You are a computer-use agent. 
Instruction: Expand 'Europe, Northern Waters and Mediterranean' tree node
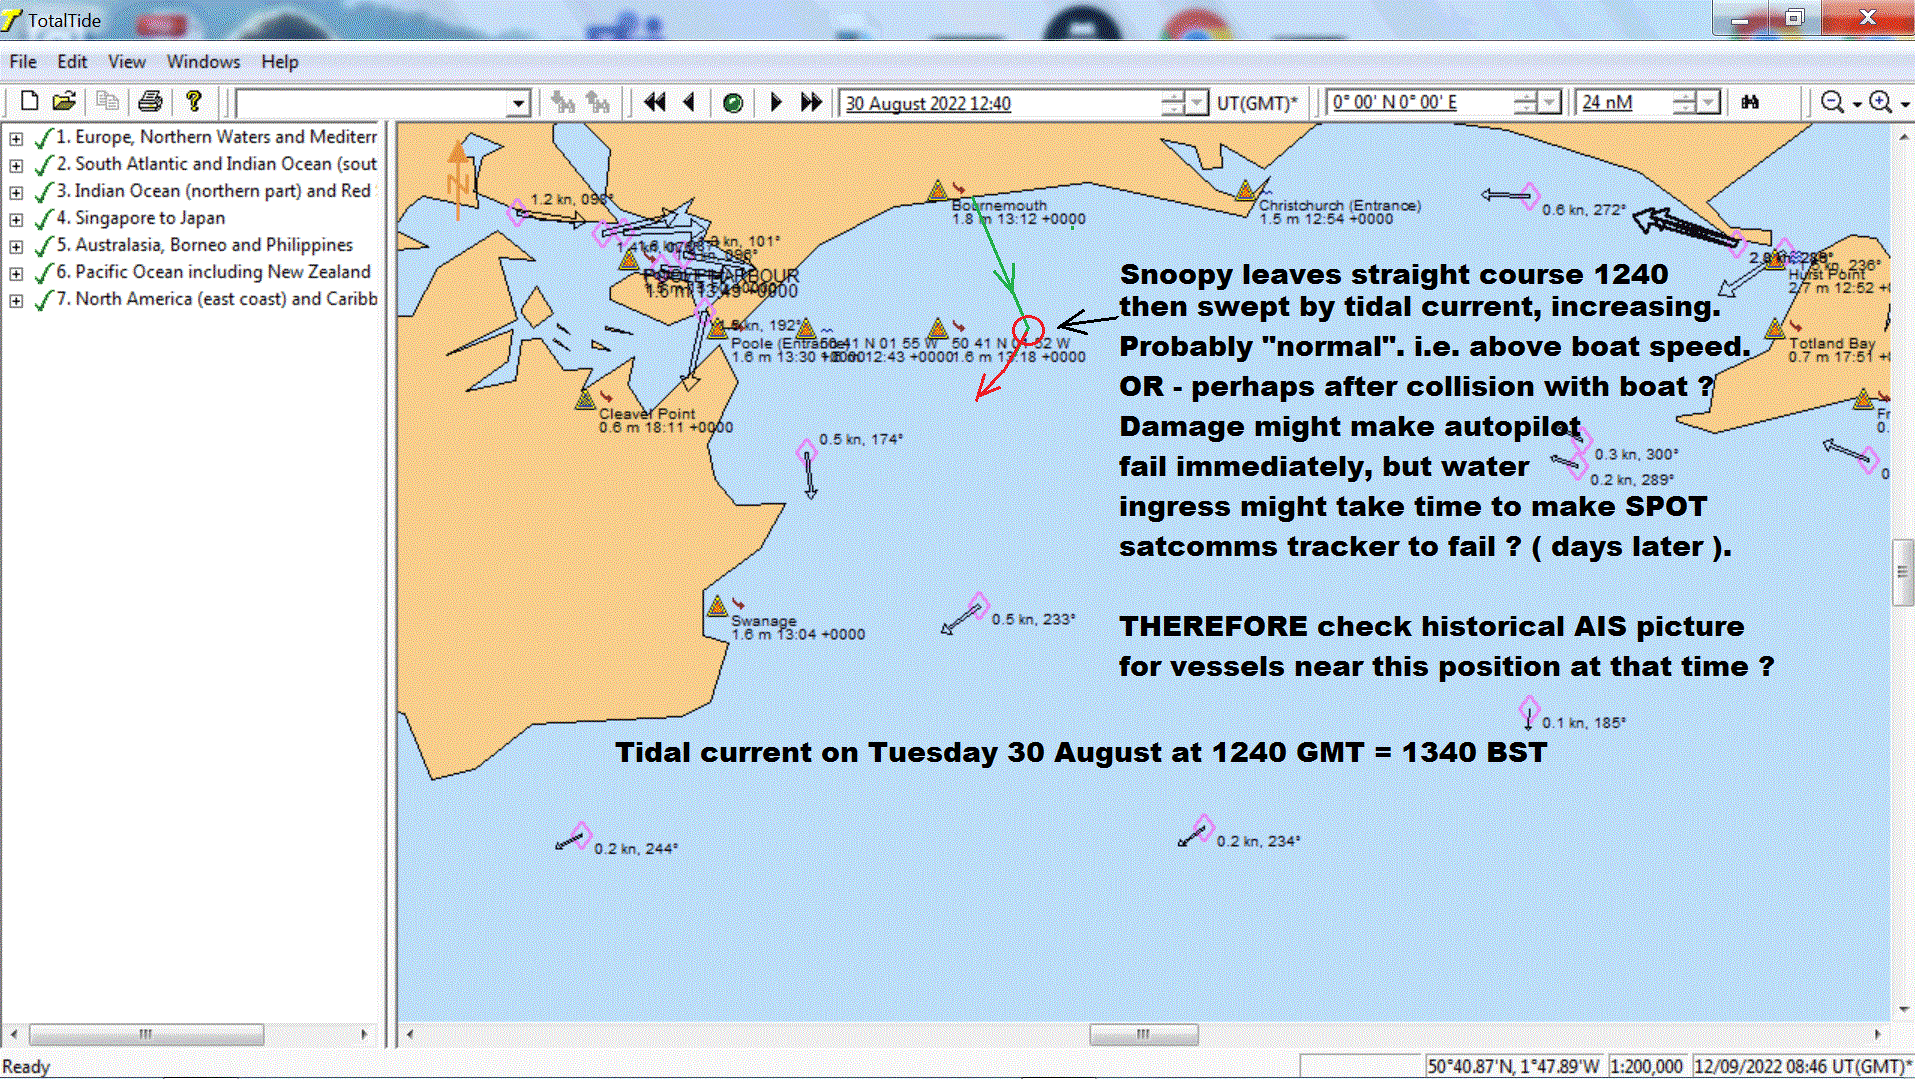point(15,137)
